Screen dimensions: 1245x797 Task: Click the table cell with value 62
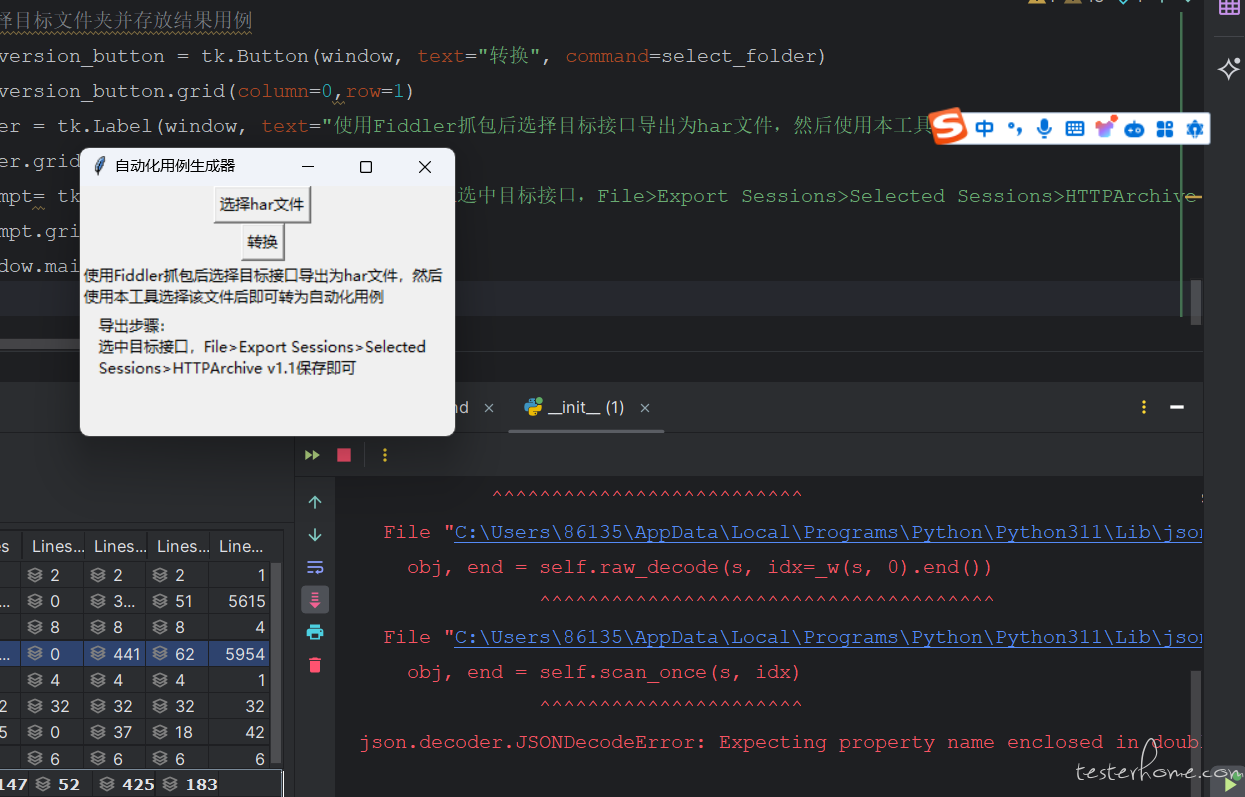[178, 654]
